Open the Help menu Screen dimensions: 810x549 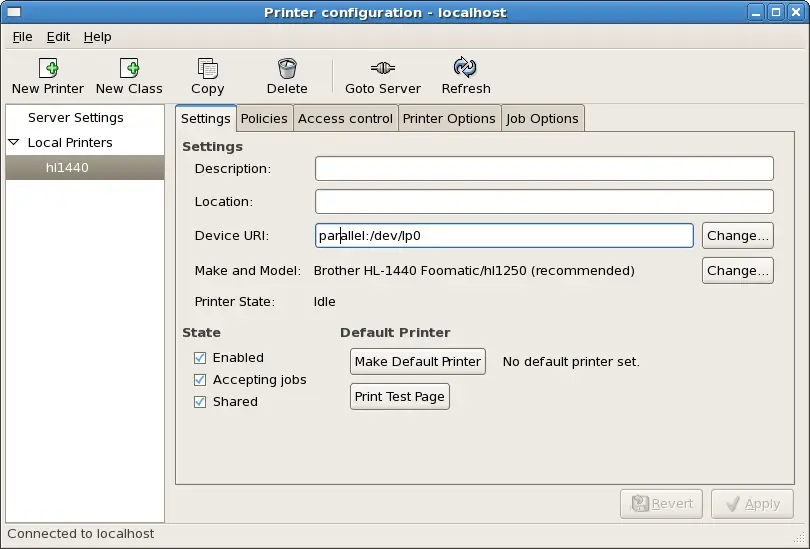tap(97, 37)
